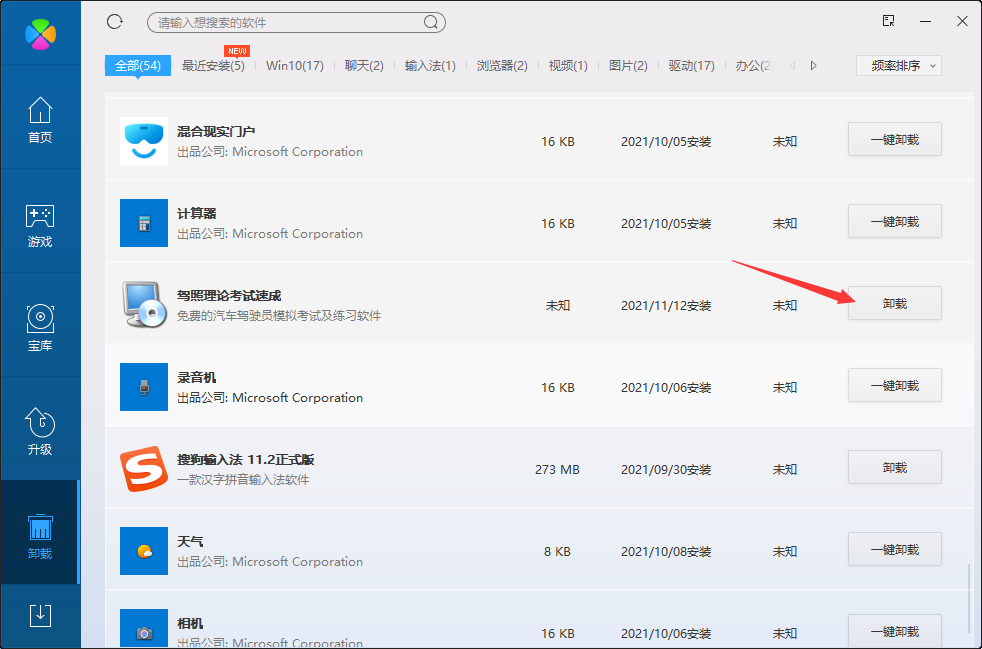
Task: Click the 驾照理论考试速成 program icon
Action: 144,305
